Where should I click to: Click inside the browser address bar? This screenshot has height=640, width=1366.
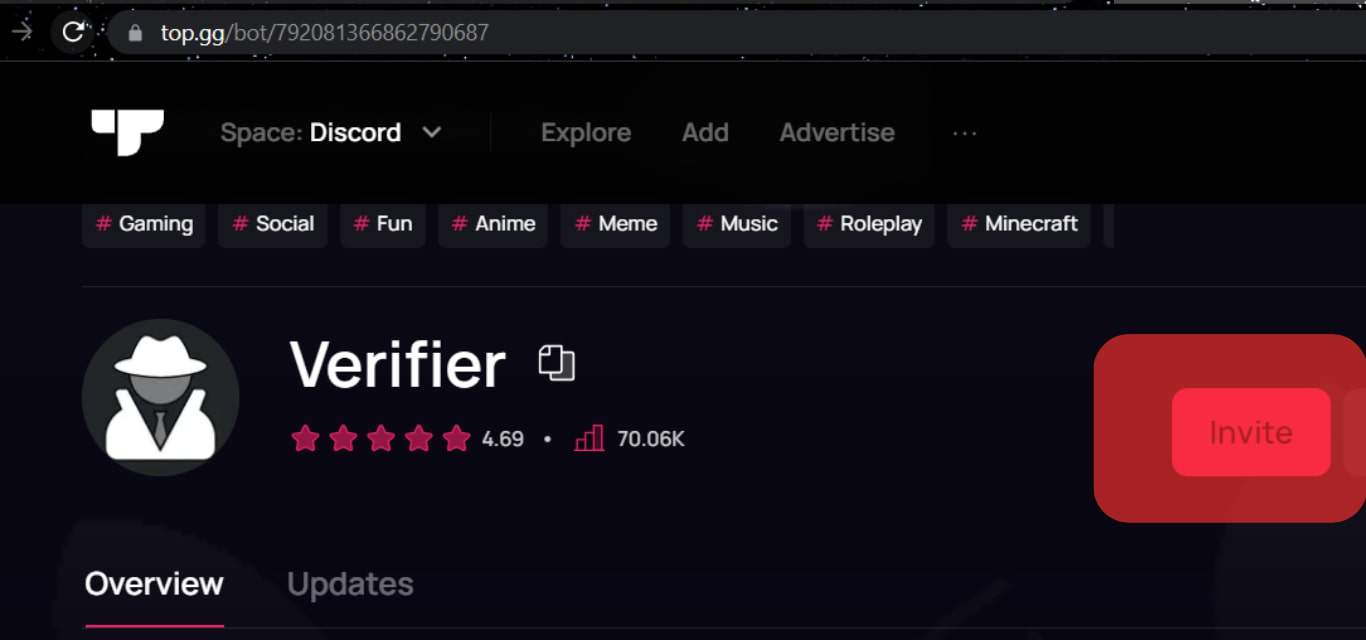(x=320, y=31)
